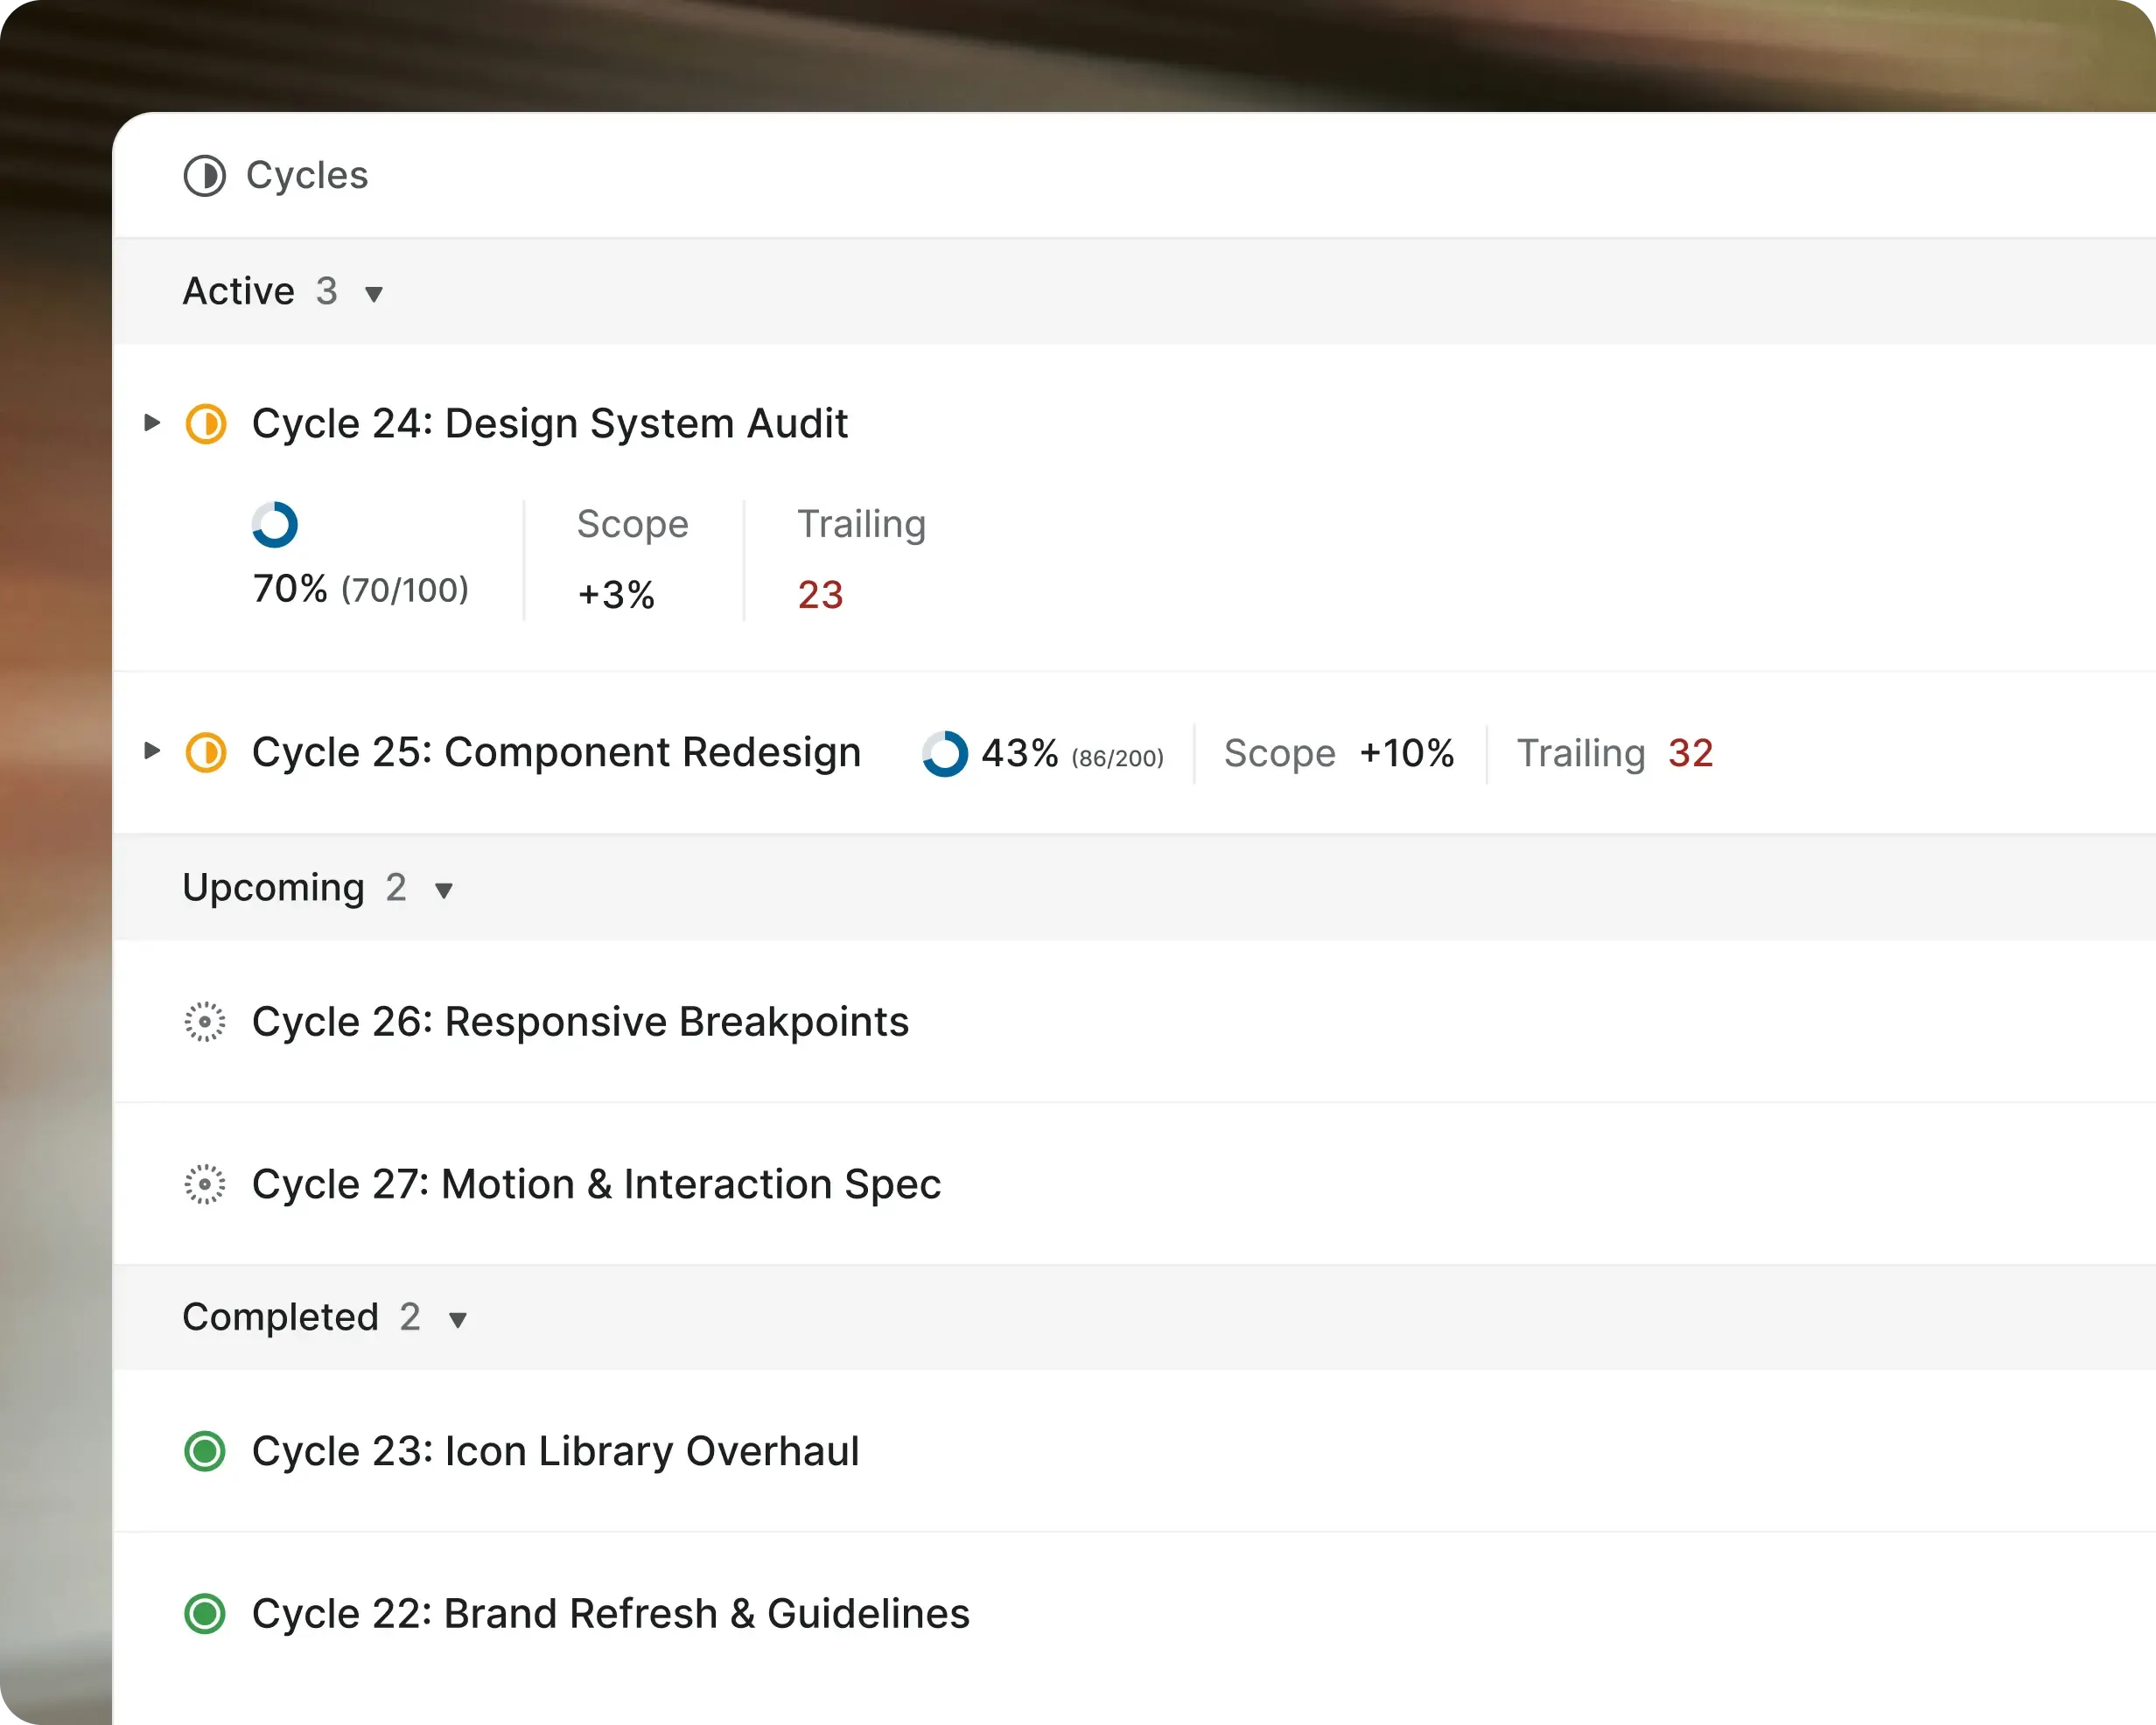
Task: Click the Upcoming count 2
Action: [x=396, y=888]
